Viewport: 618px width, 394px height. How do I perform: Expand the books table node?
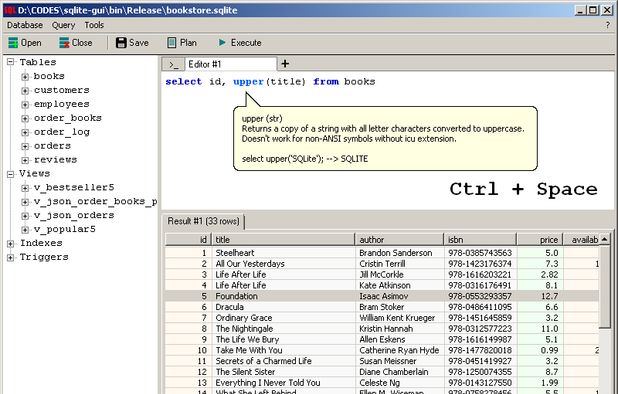tap(25, 76)
